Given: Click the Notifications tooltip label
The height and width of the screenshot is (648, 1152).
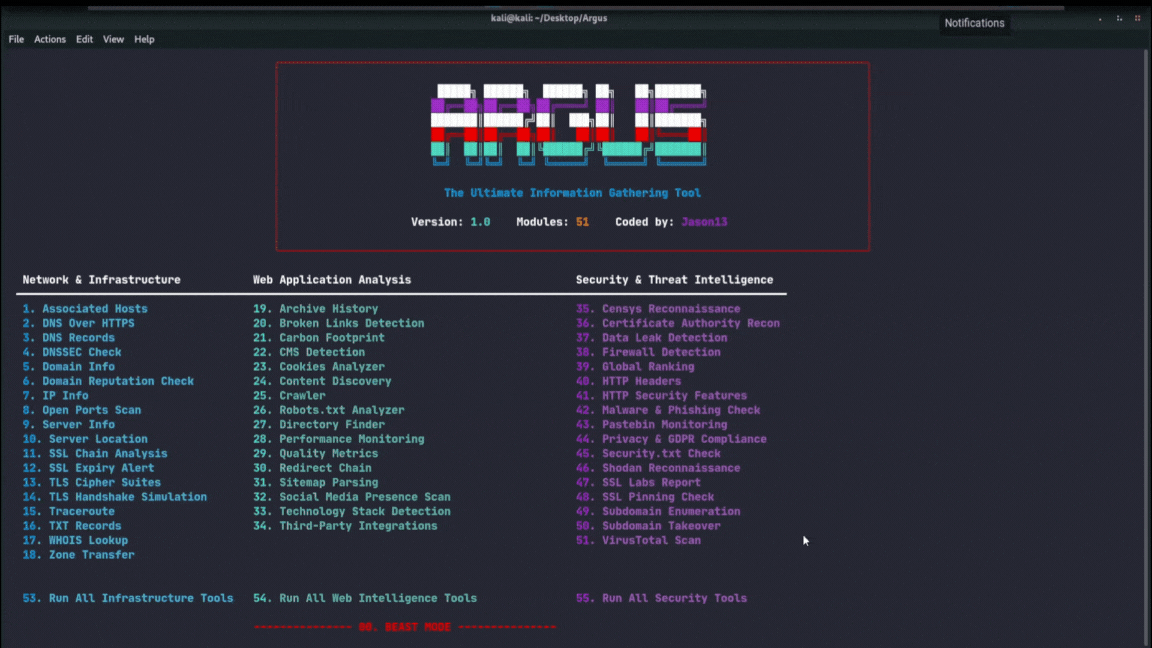Looking at the screenshot, I should pyautogui.click(x=974, y=23).
